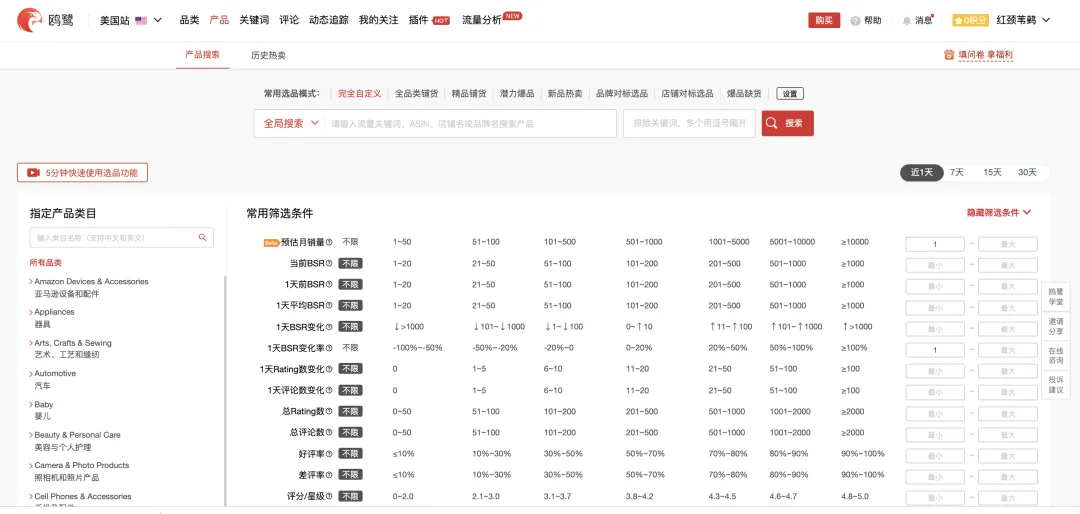Select 4.3~4.5 for 评分/星级
The width and height of the screenshot is (1080, 514).
click(722, 496)
